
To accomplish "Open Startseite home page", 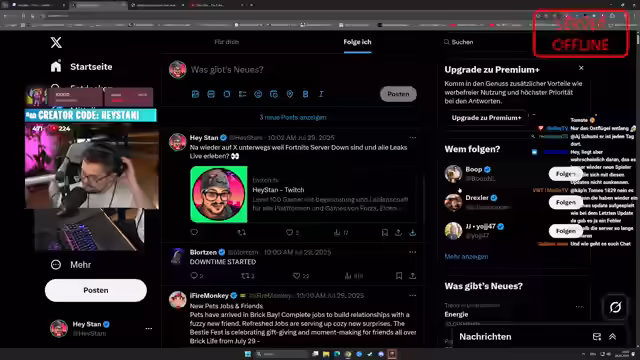I will click(x=82, y=67).
